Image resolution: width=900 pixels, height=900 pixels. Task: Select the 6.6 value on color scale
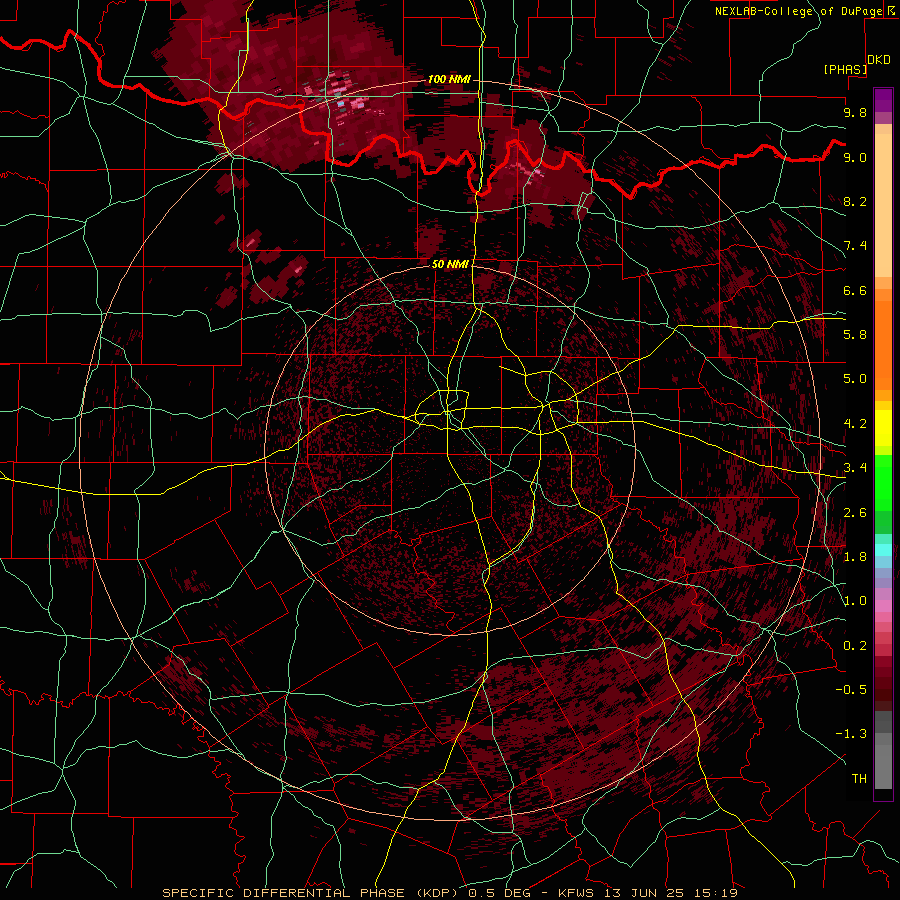click(855, 290)
